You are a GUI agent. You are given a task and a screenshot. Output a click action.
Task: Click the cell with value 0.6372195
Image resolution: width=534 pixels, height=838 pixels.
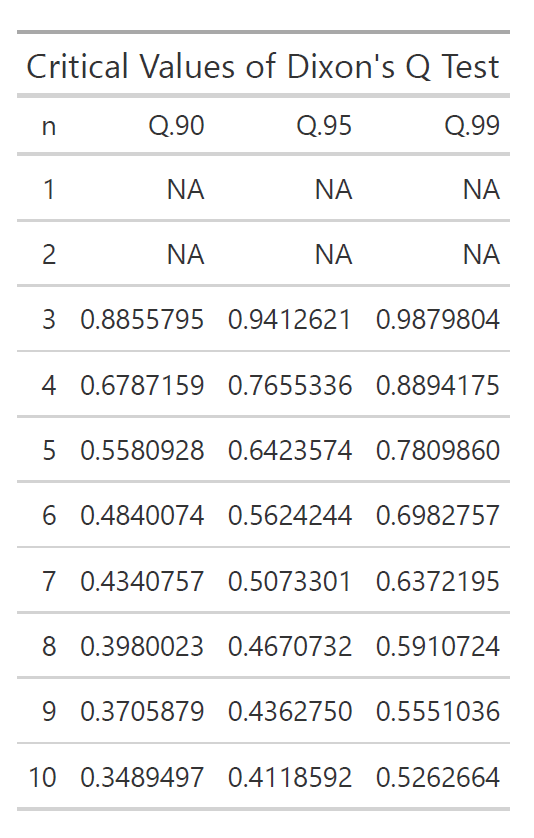438,581
